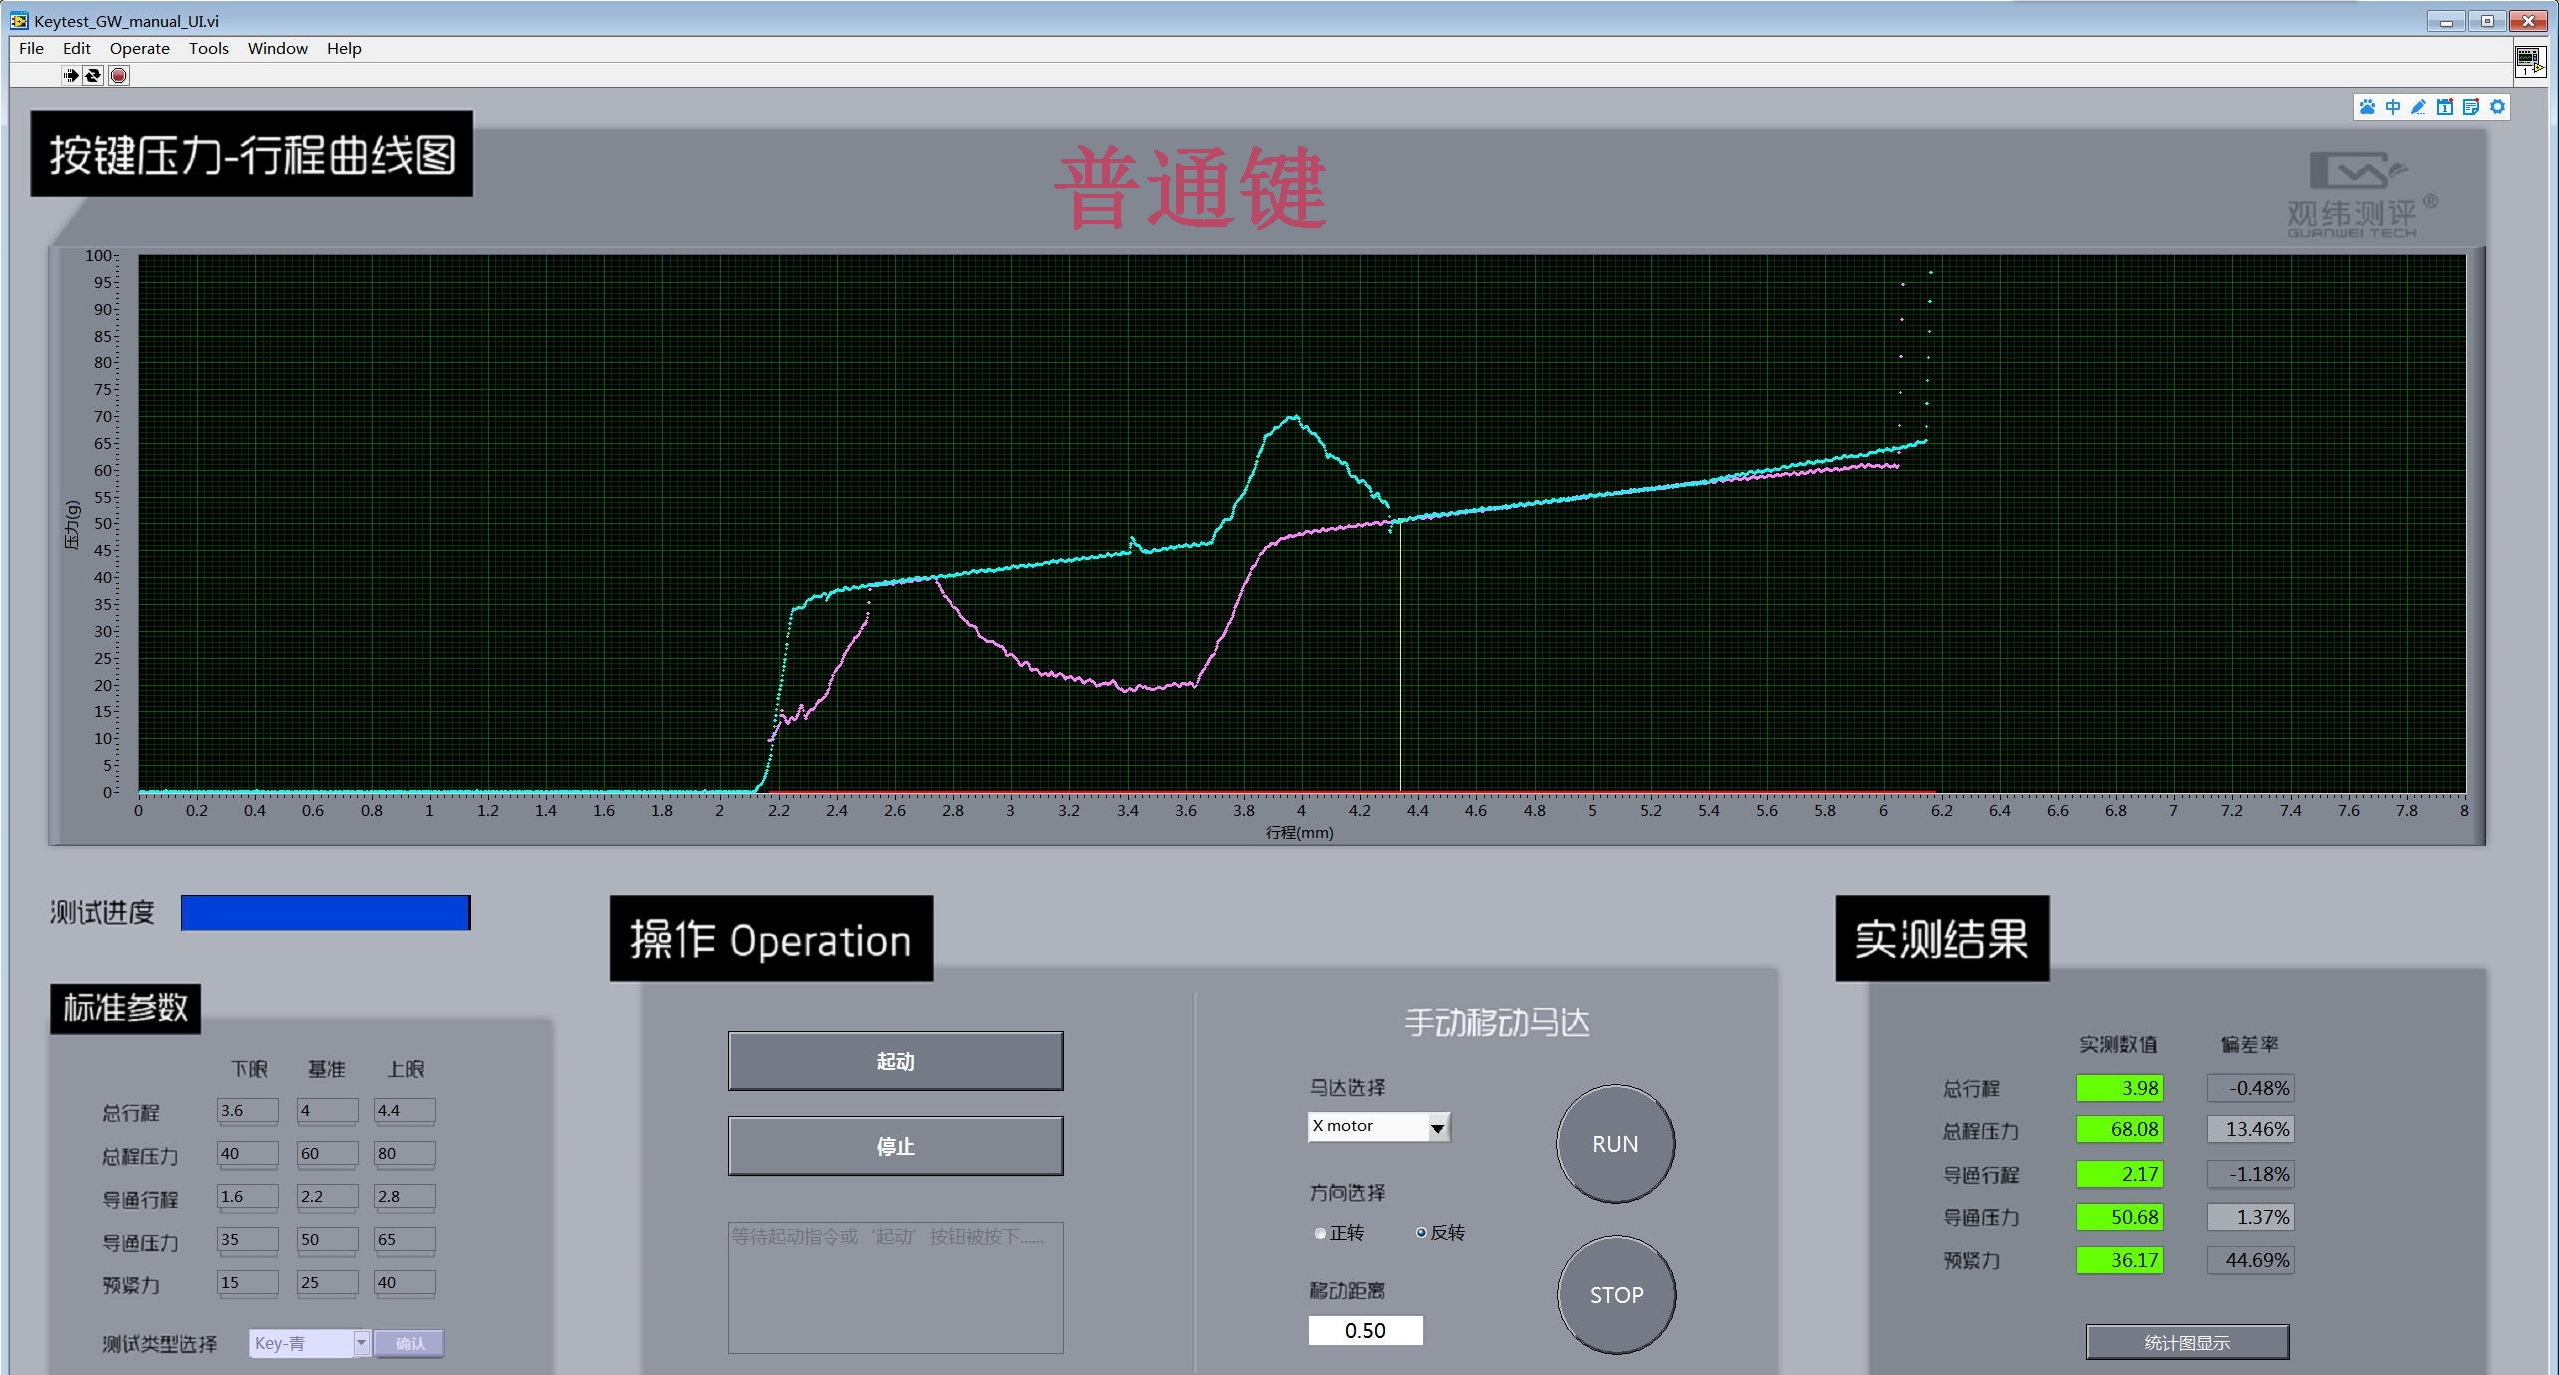Open the Operate menu
The image size is (2559, 1375).
pyautogui.click(x=139, y=48)
